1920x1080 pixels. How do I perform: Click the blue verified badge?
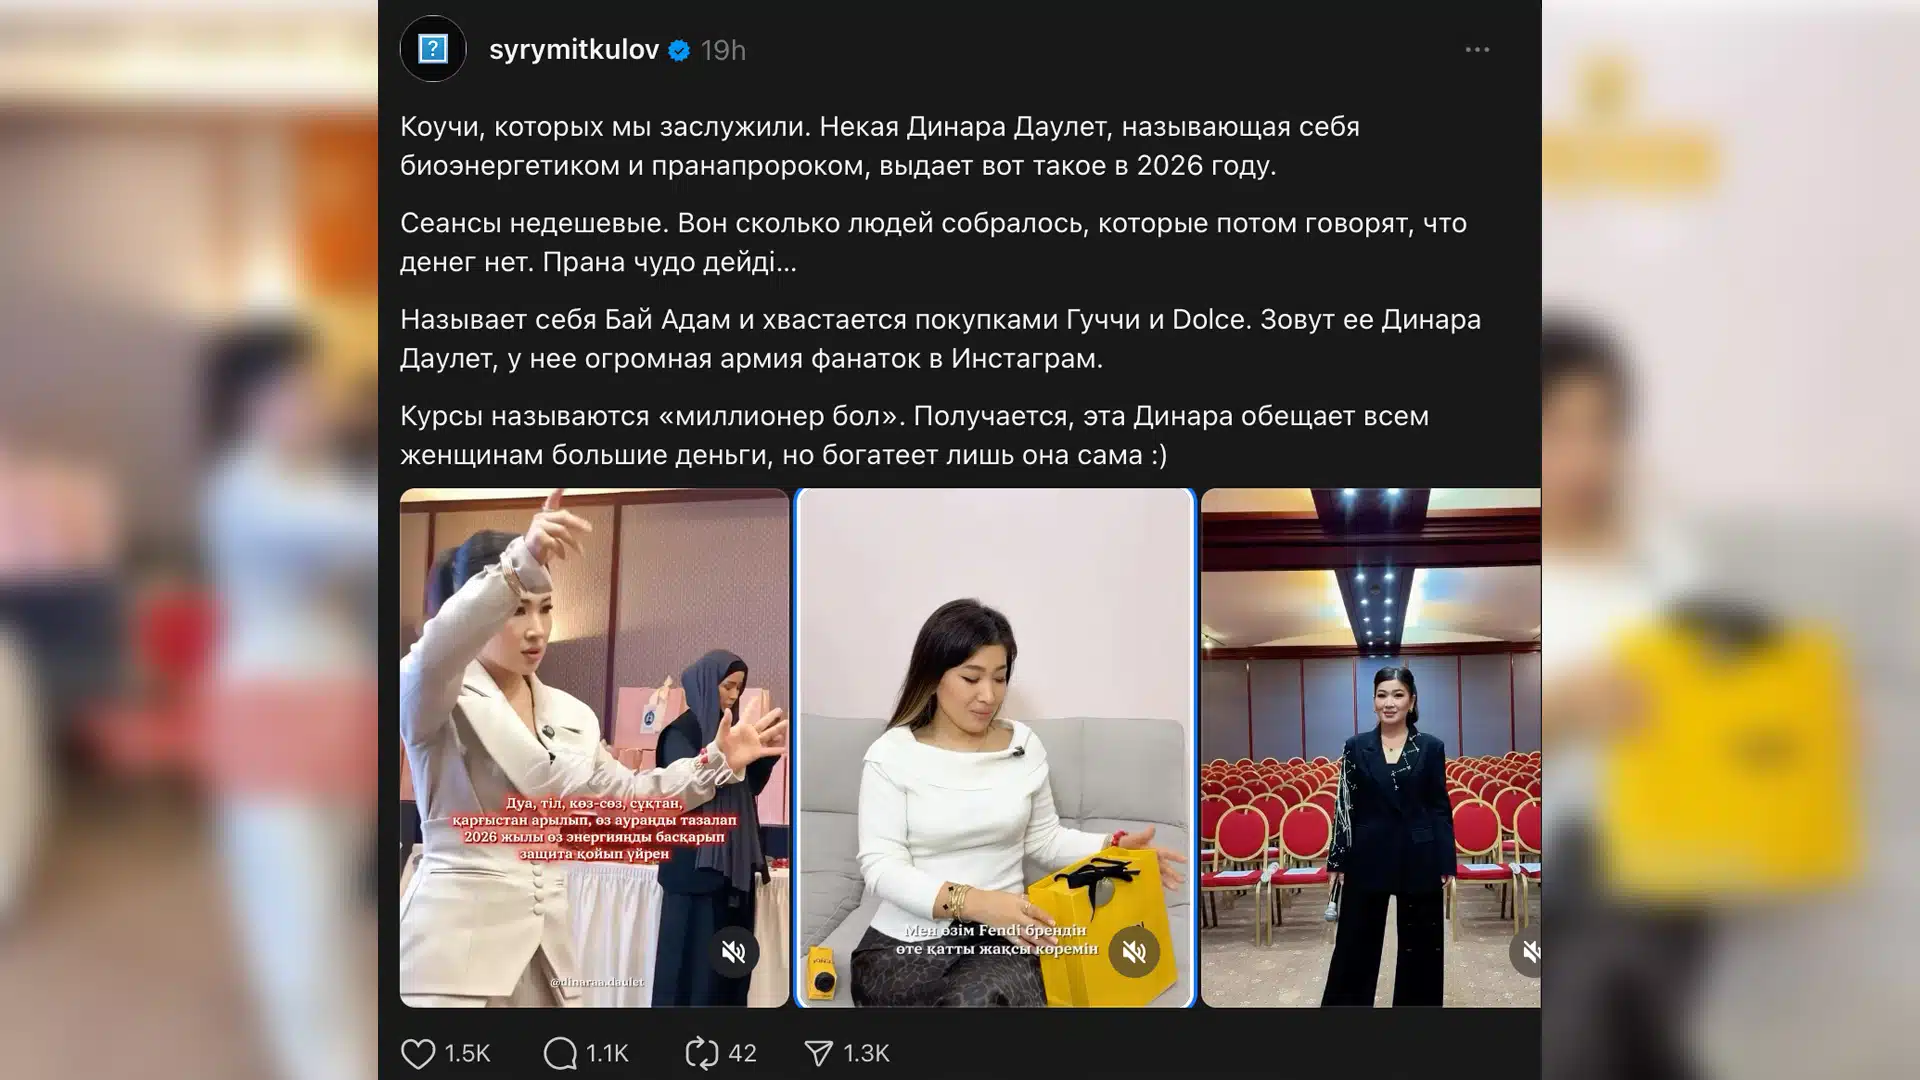point(679,50)
